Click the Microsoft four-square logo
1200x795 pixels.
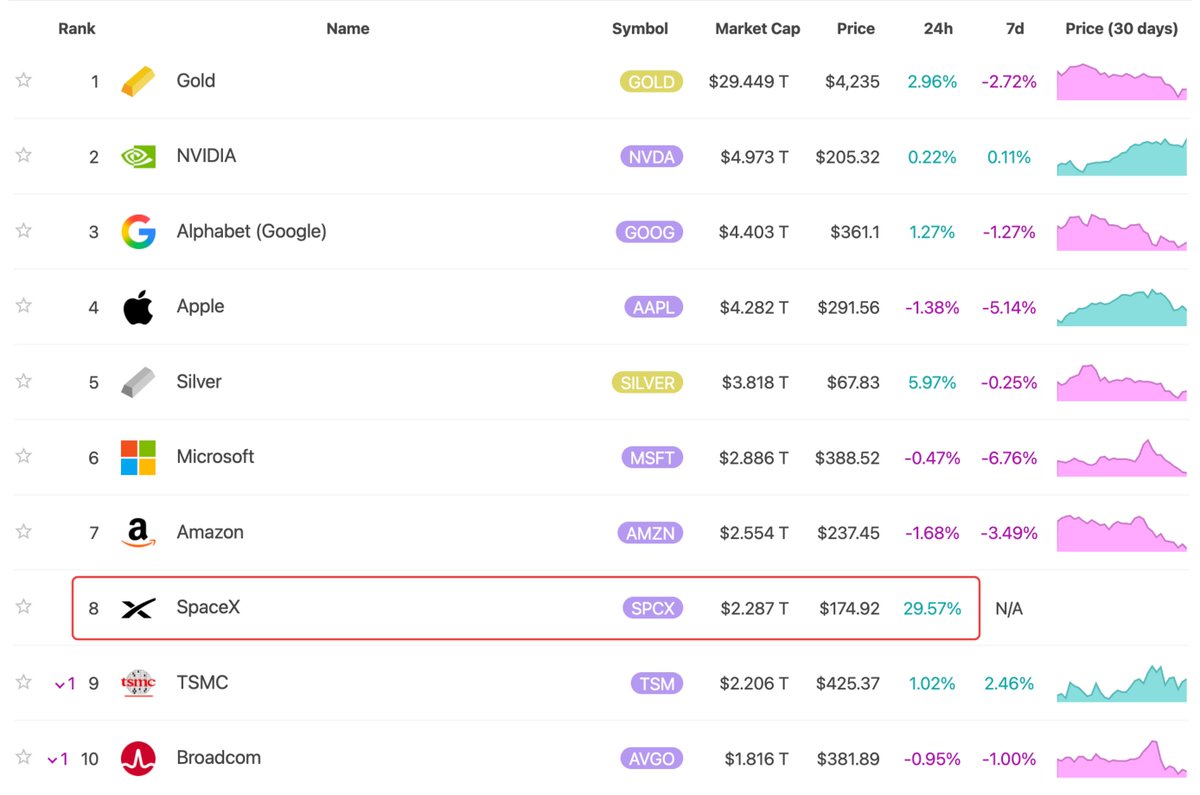138,457
